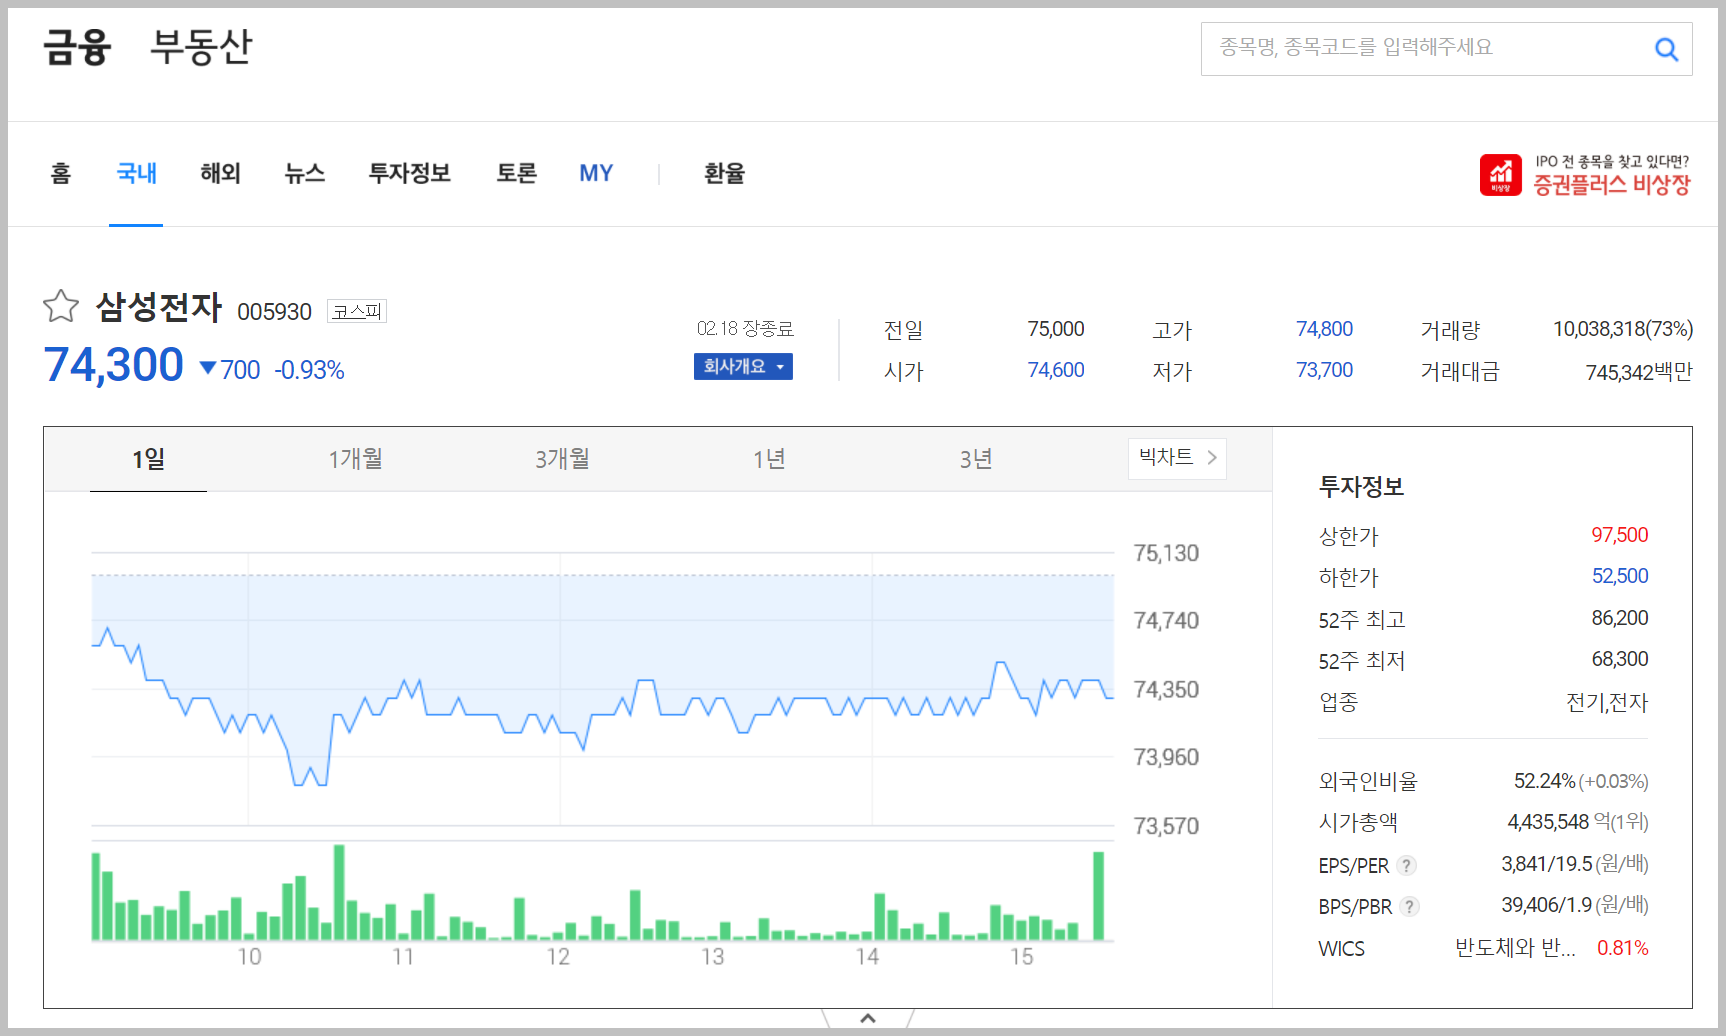The width and height of the screenshot is (1726, 1036).
Task: Select the 1년 chart tab
Action: [x=769, y=459]
